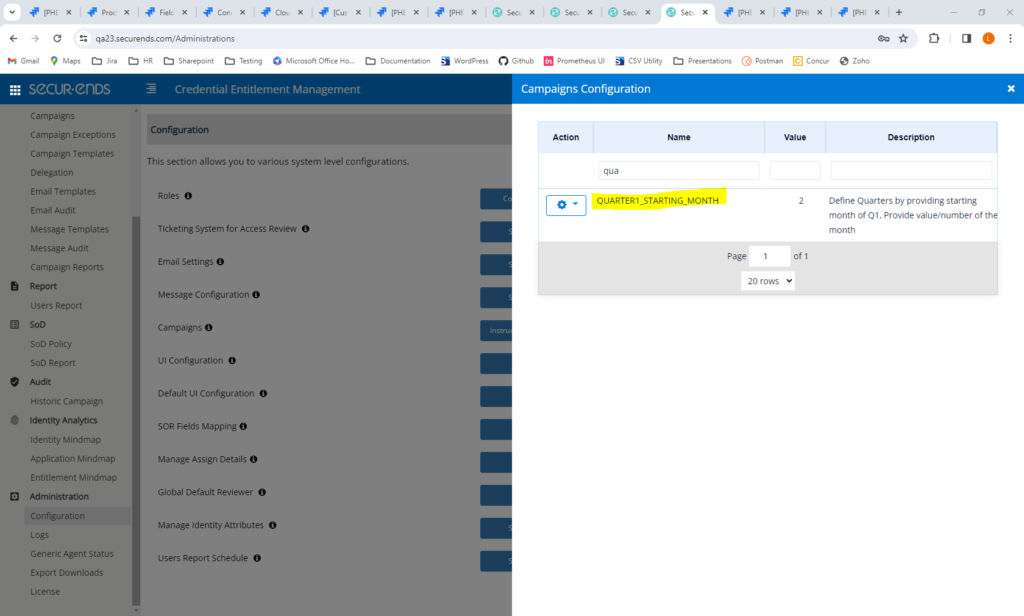1024x616 pixels.
Task: Click the page number input box
Action: click(769, 256)
